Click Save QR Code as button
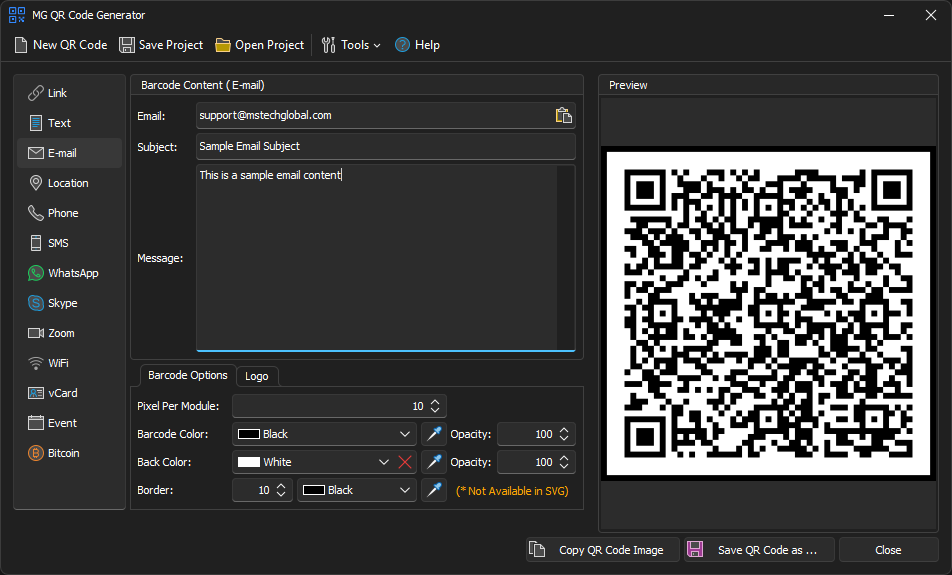This screenshot has height=575, width=952. (760, 550)
